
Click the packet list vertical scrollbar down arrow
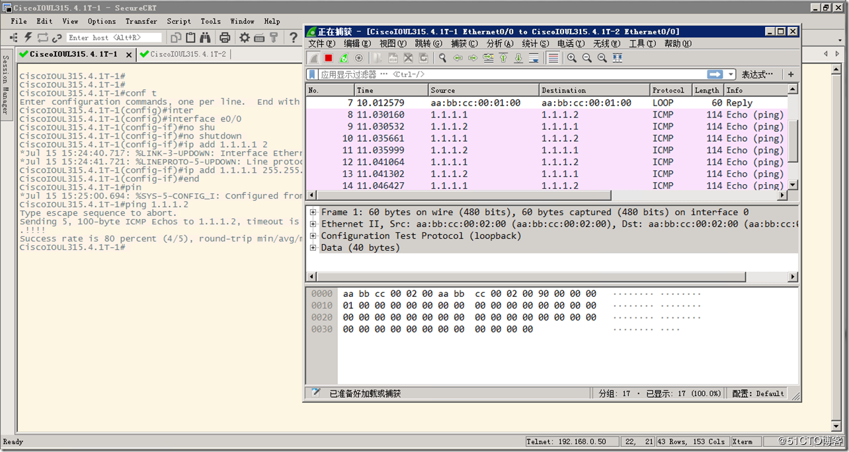(793, 185)
